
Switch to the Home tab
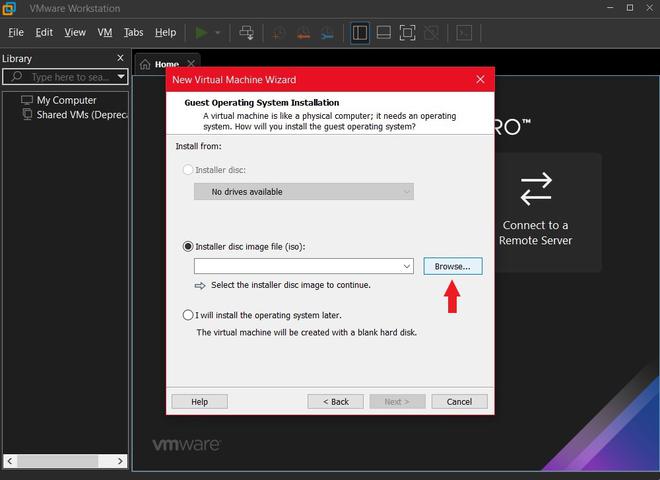coord(167,64)
